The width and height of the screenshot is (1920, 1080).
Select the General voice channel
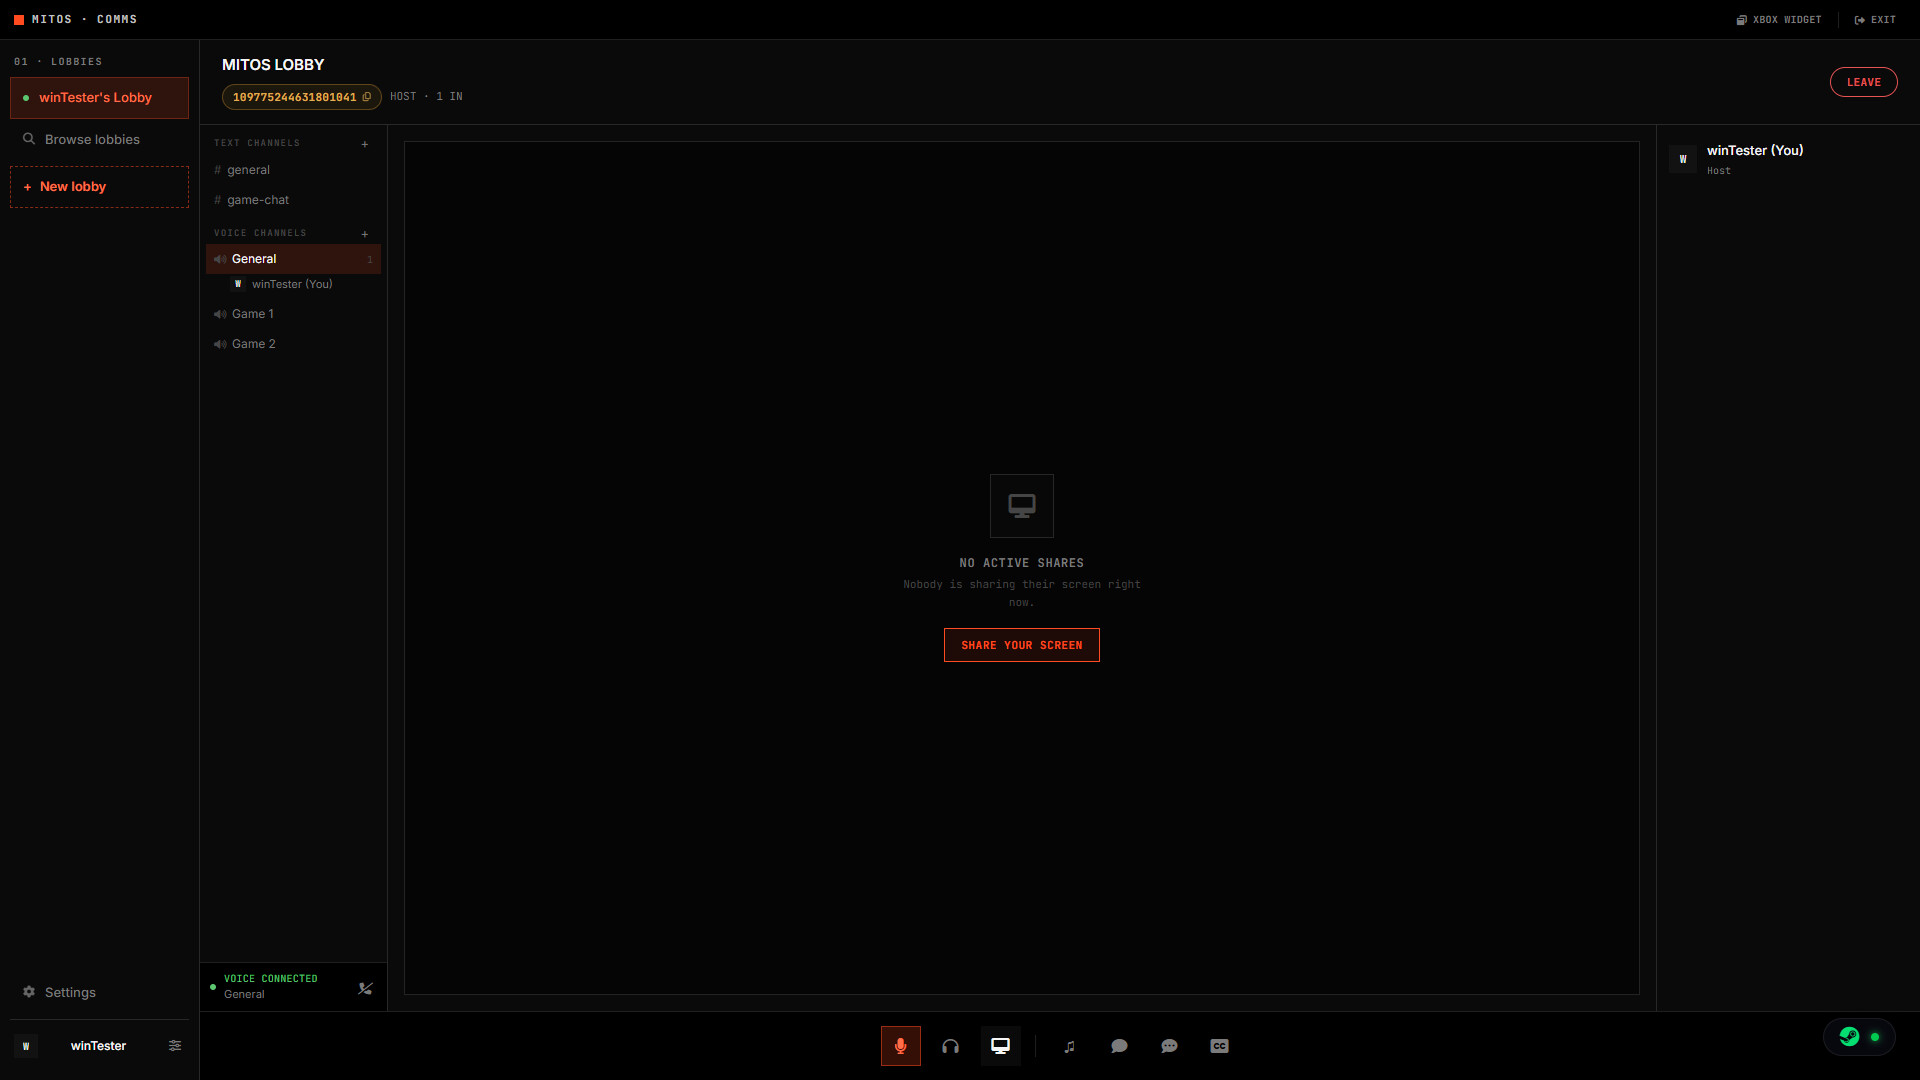[293, 259]
